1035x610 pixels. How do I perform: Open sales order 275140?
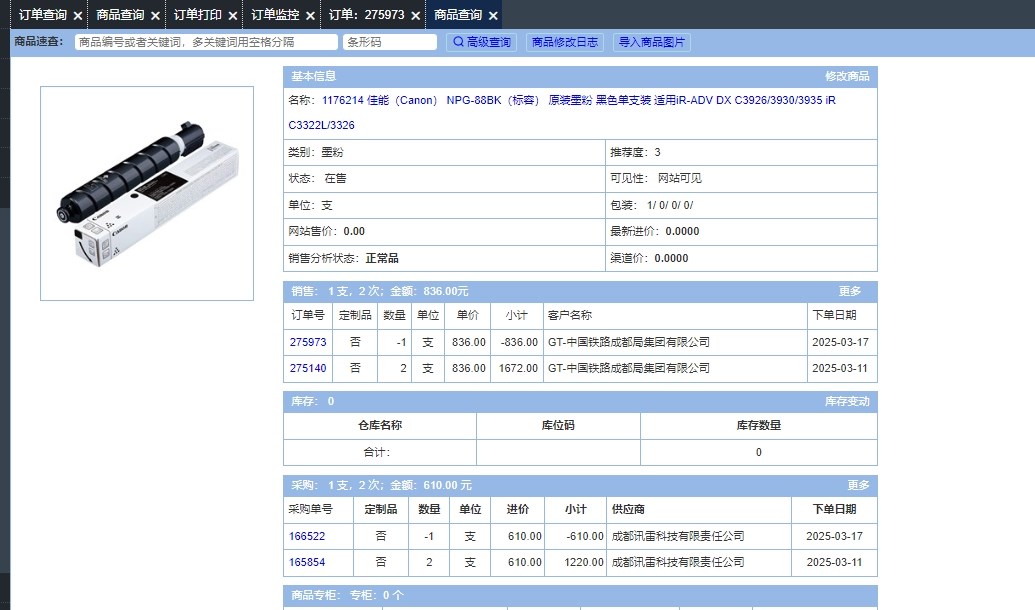(308, 368)
